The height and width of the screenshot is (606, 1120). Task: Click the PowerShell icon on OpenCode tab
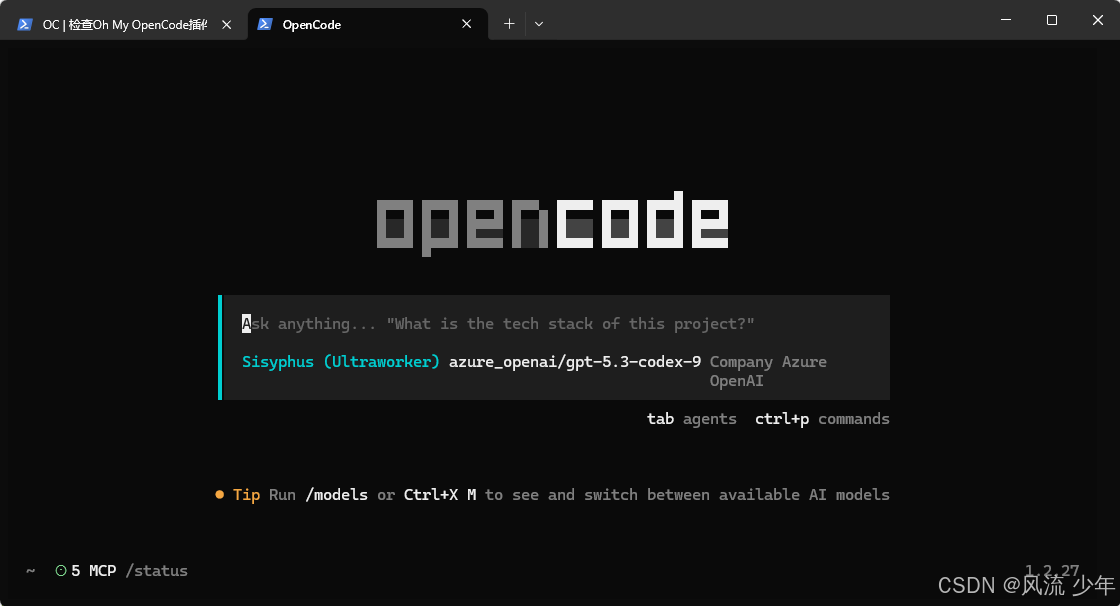point(265,24)
